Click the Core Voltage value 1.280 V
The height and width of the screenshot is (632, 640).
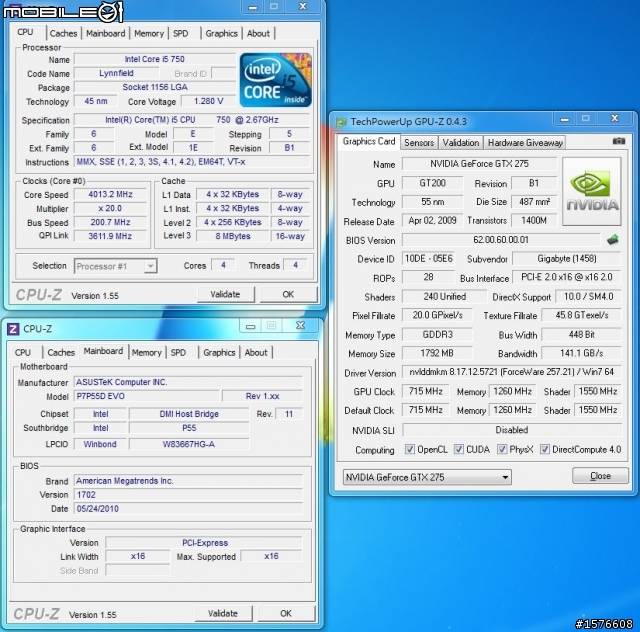209,101
